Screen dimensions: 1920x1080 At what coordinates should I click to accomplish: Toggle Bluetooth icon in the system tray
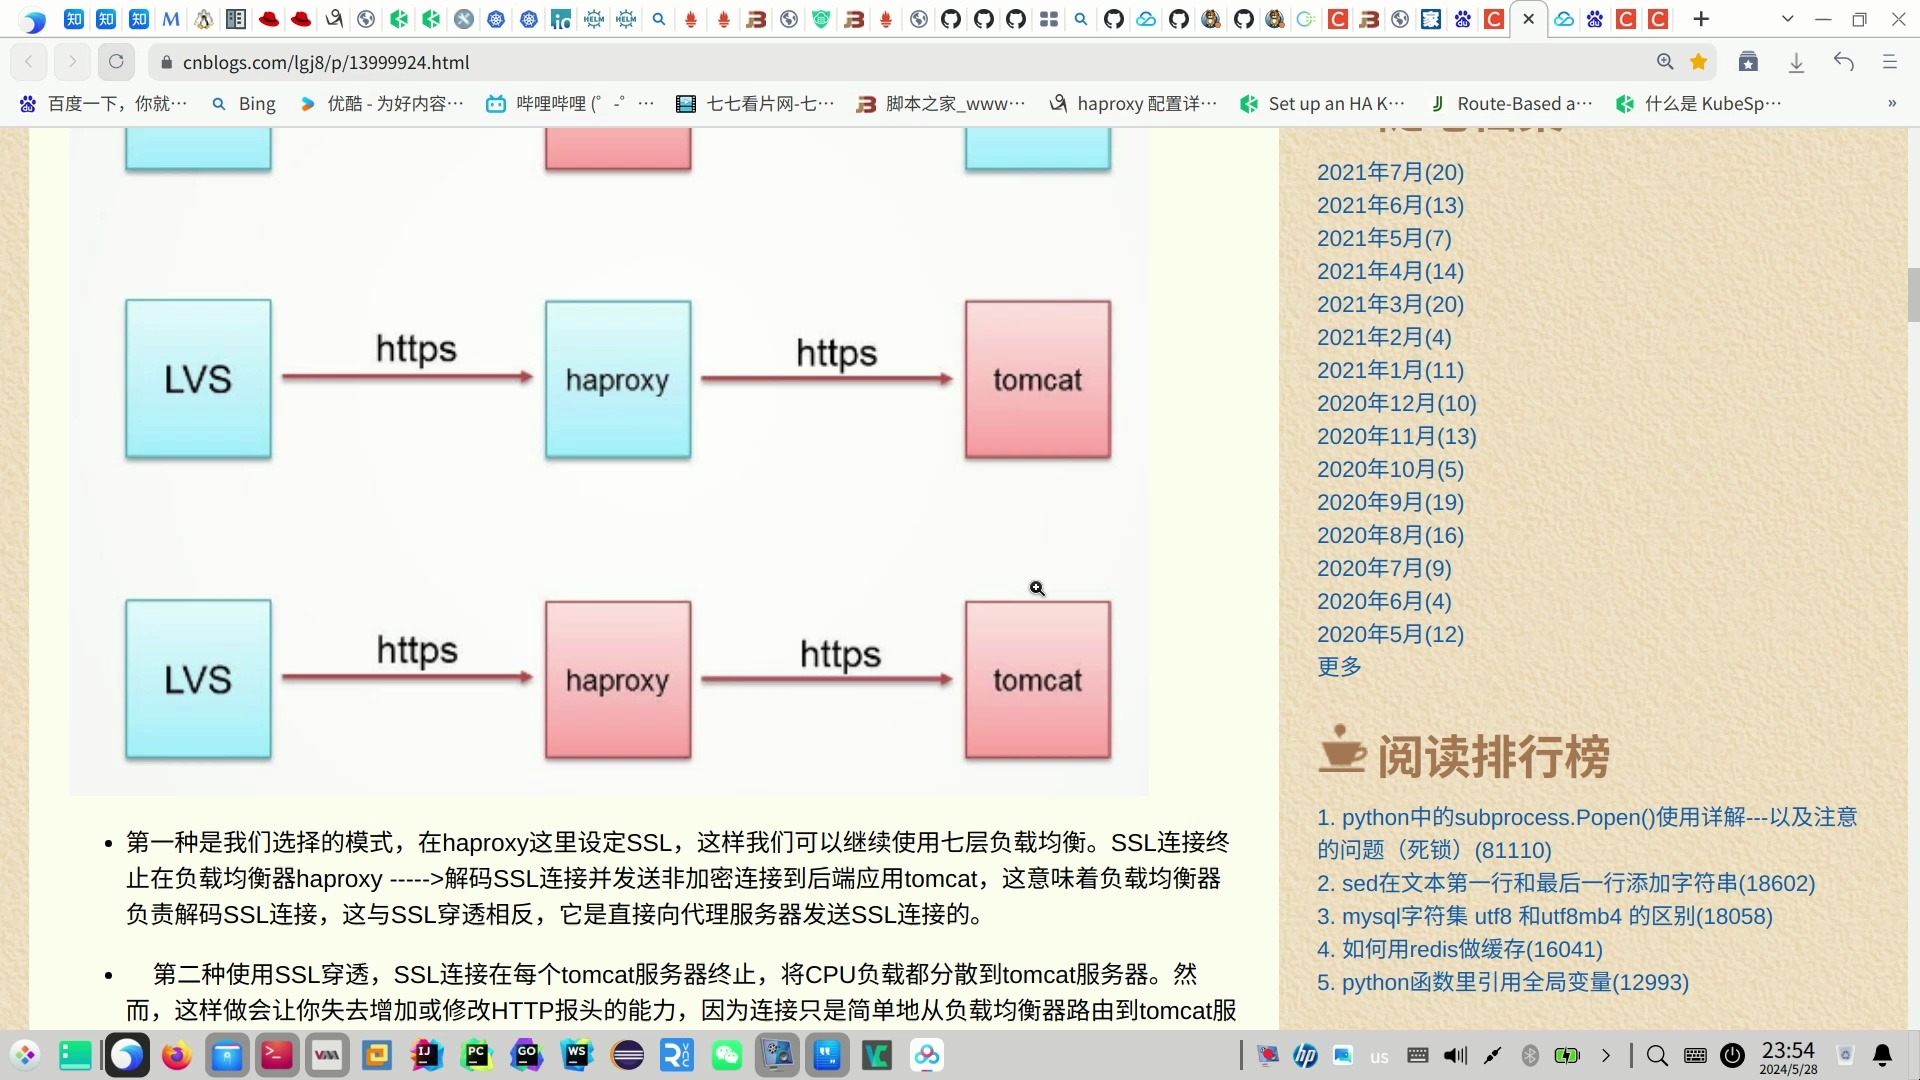click(1529, 1056)
